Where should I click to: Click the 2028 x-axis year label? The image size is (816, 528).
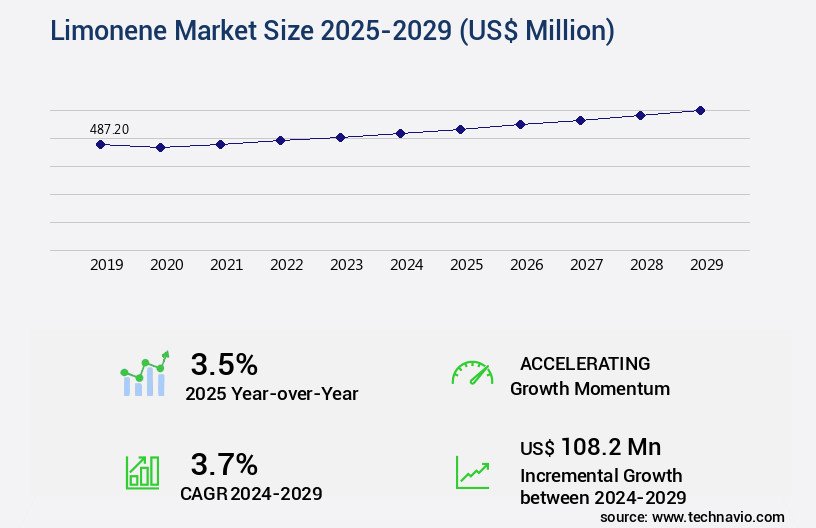(x=646, y=265)
